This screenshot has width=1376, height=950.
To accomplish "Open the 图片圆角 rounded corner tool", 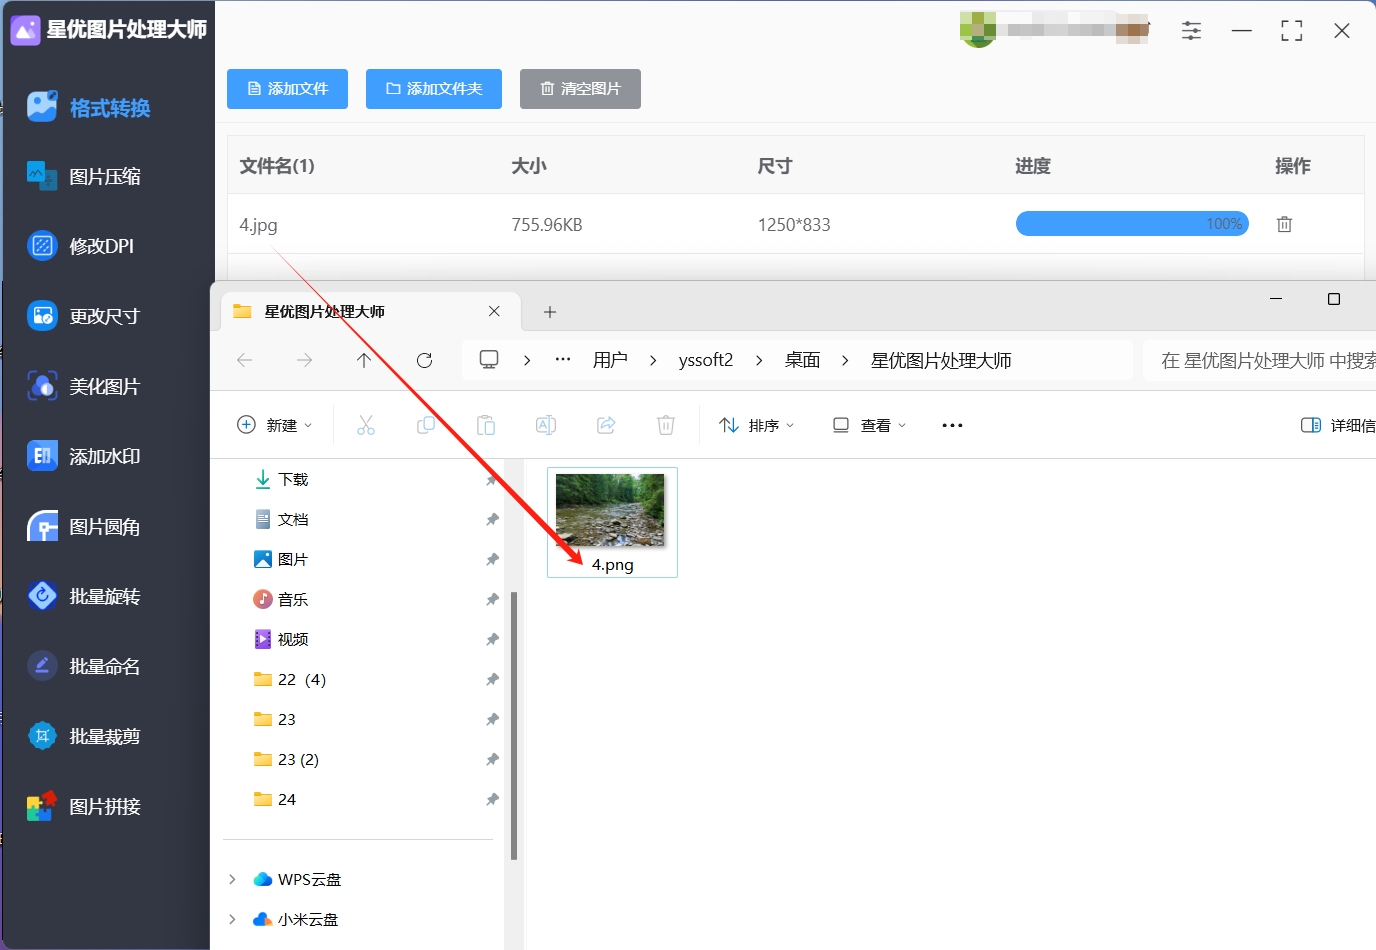I will [85, 527].
